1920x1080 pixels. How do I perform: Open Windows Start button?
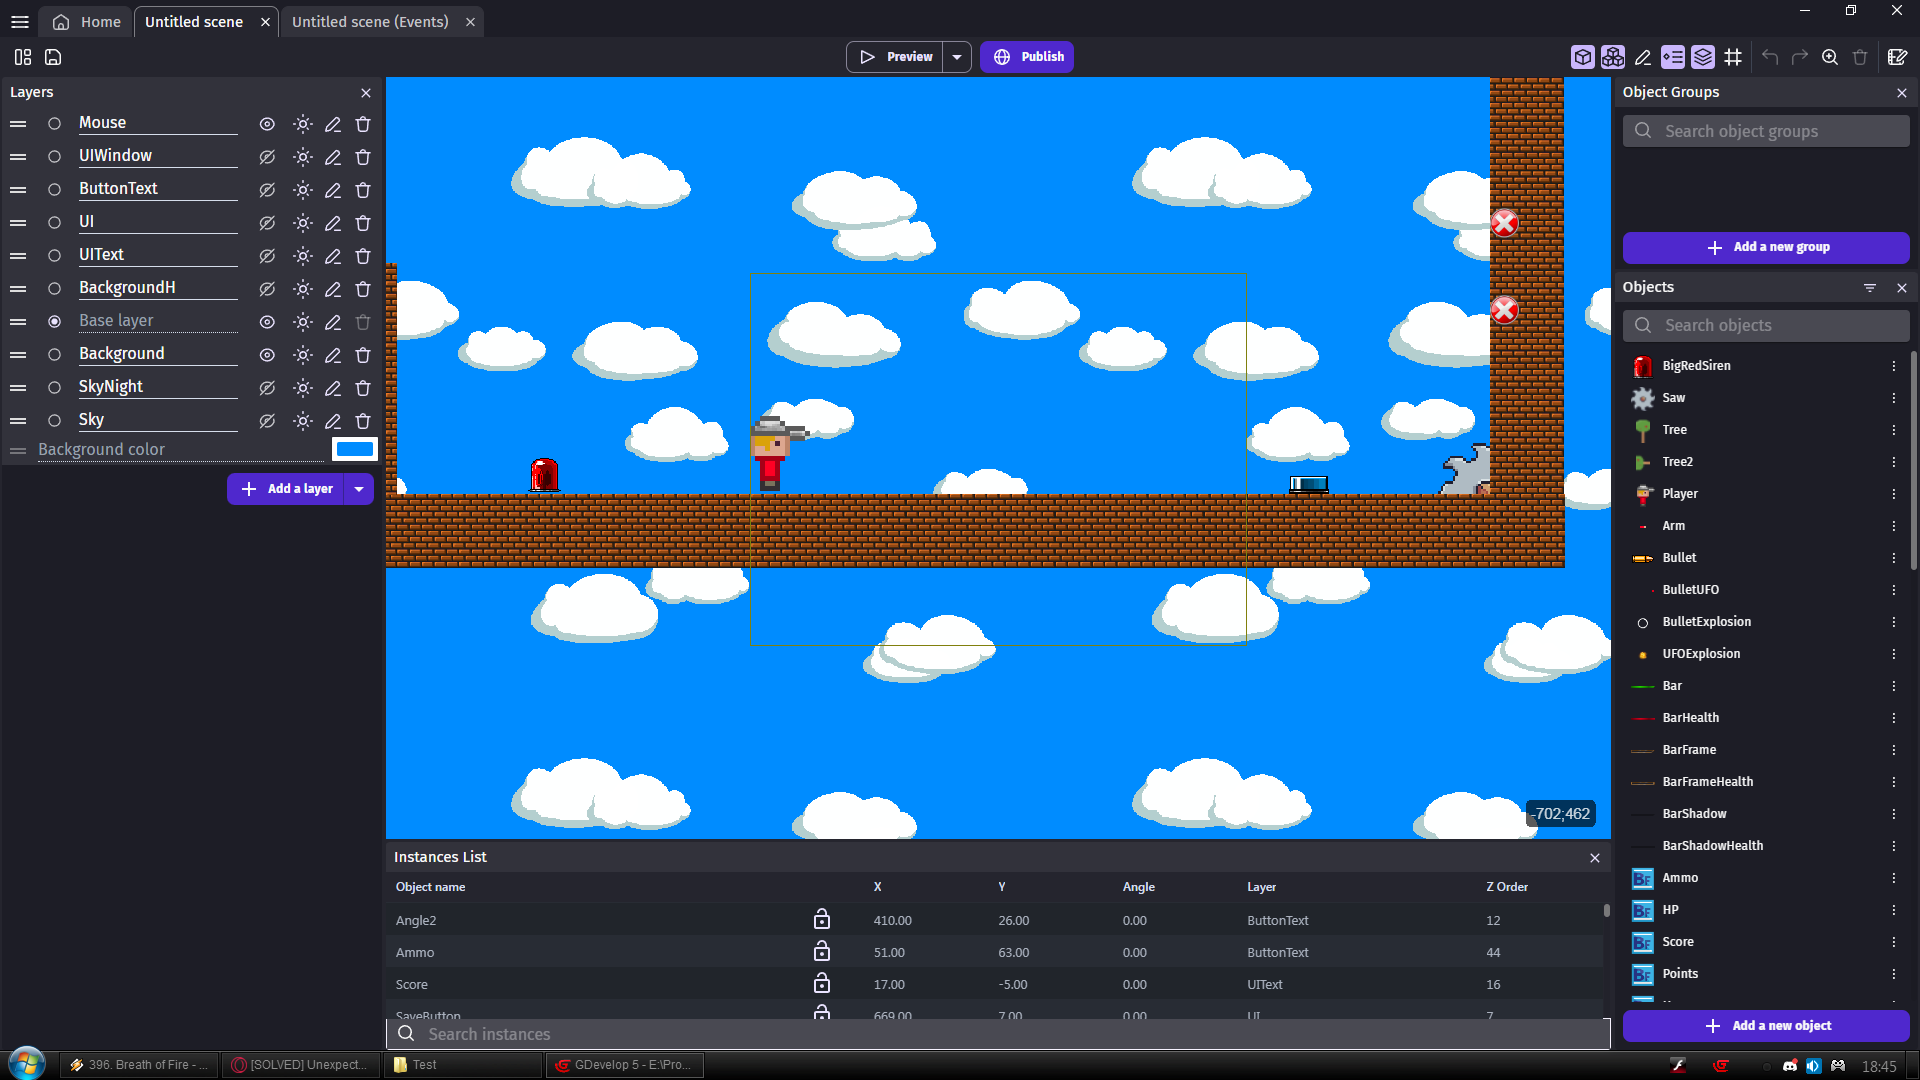(x=27, y=1063)
